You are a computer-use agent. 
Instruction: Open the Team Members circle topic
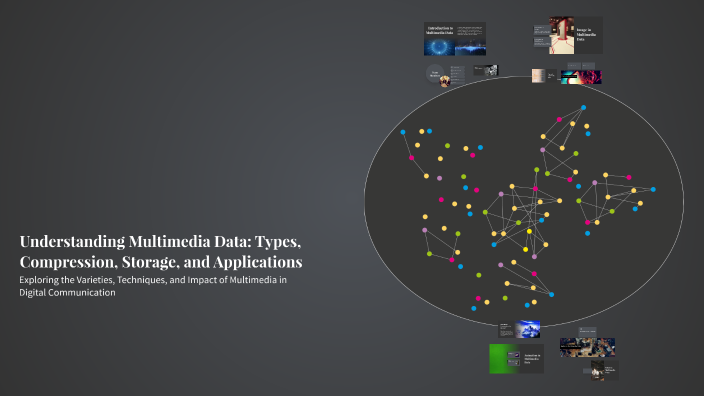pyautogui.click(x=435, y=74)
